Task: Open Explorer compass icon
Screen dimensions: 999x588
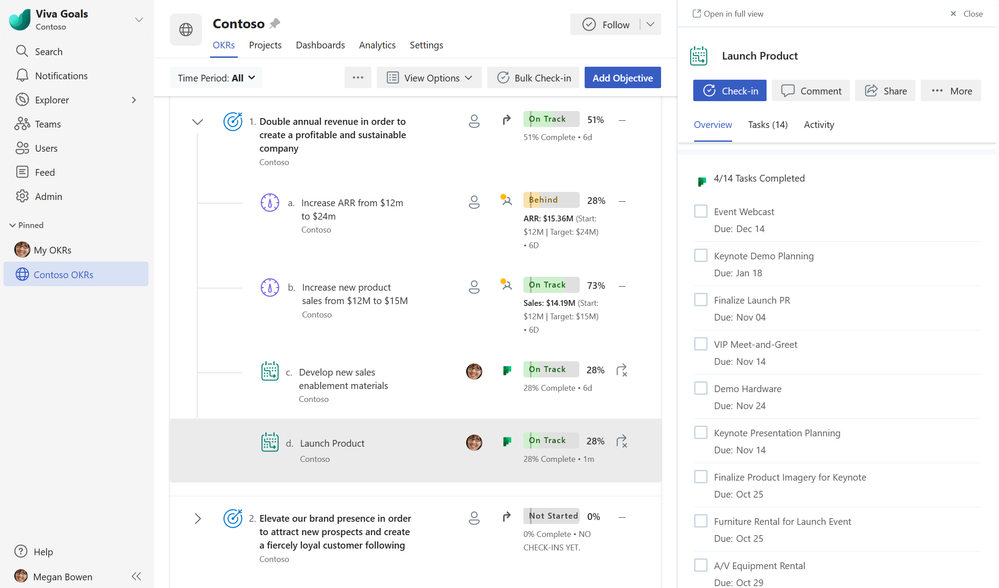Action: 22,99
